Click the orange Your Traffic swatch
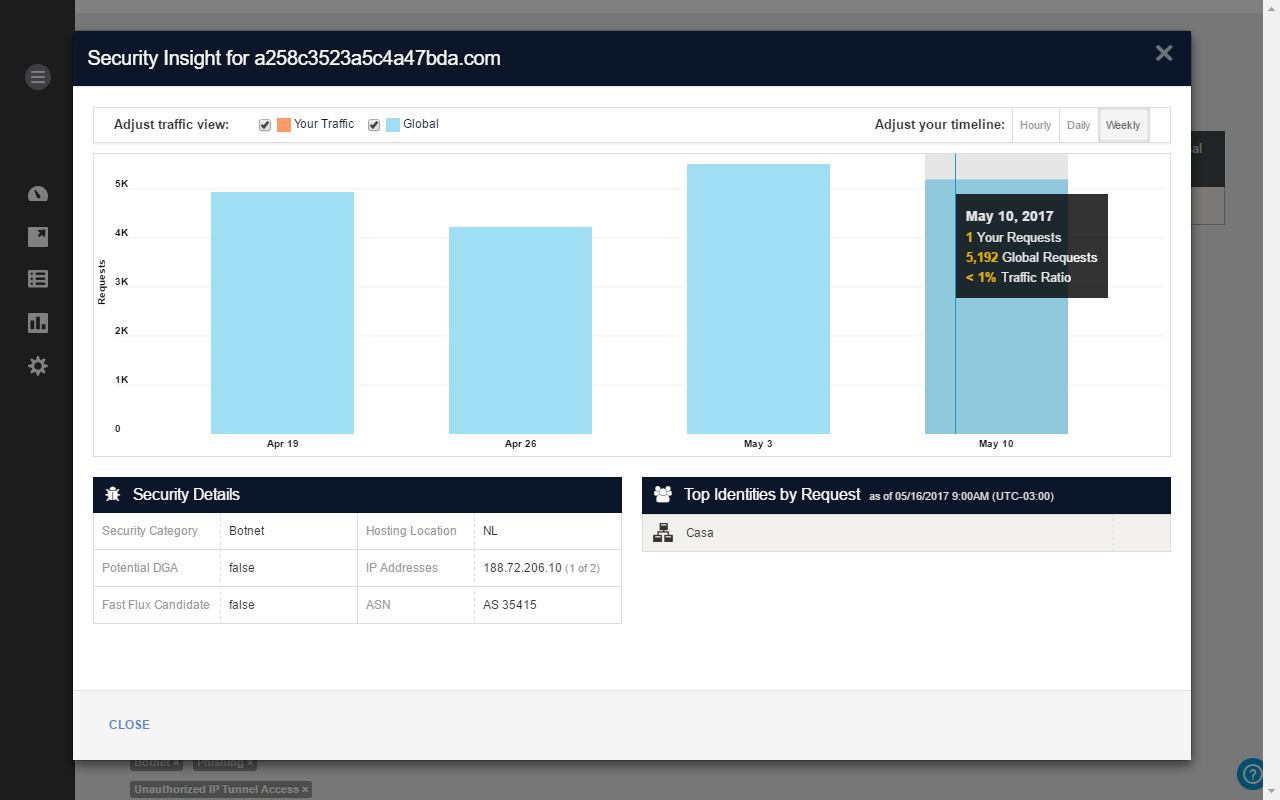This screenshot has width=1280, height=800. tap(284, 125)
